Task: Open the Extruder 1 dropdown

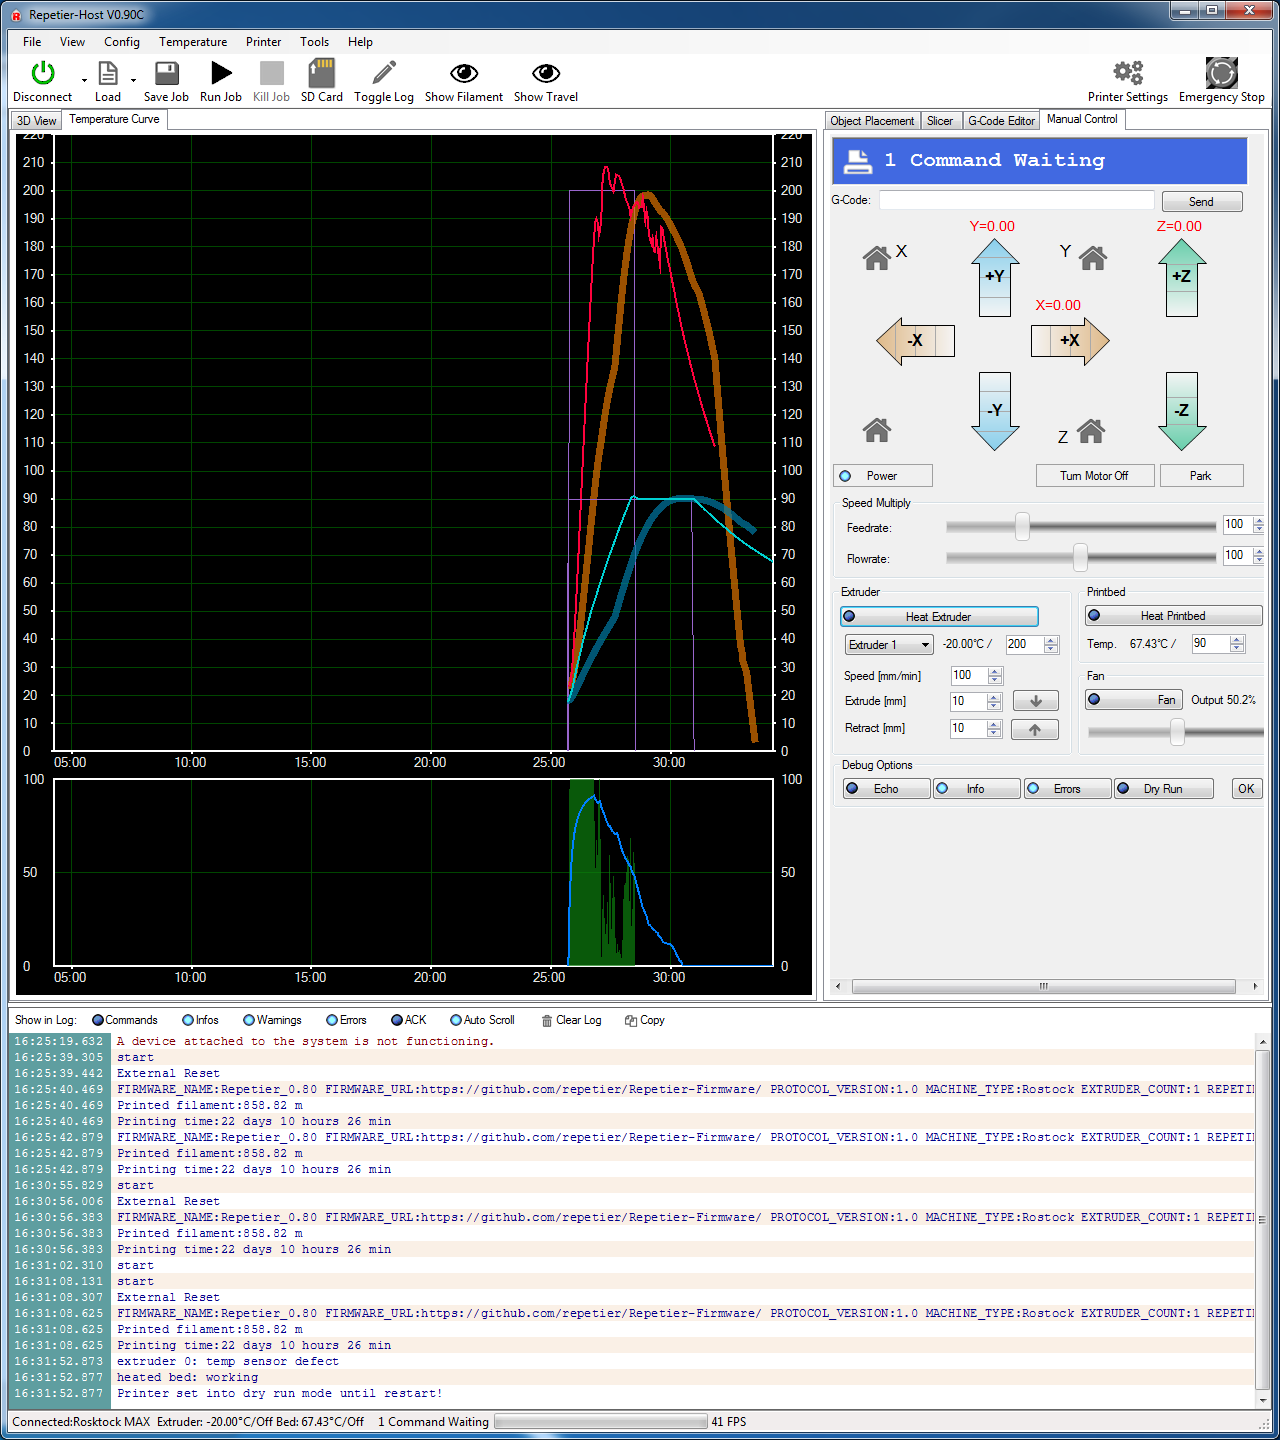Action: tap(889, 645)
